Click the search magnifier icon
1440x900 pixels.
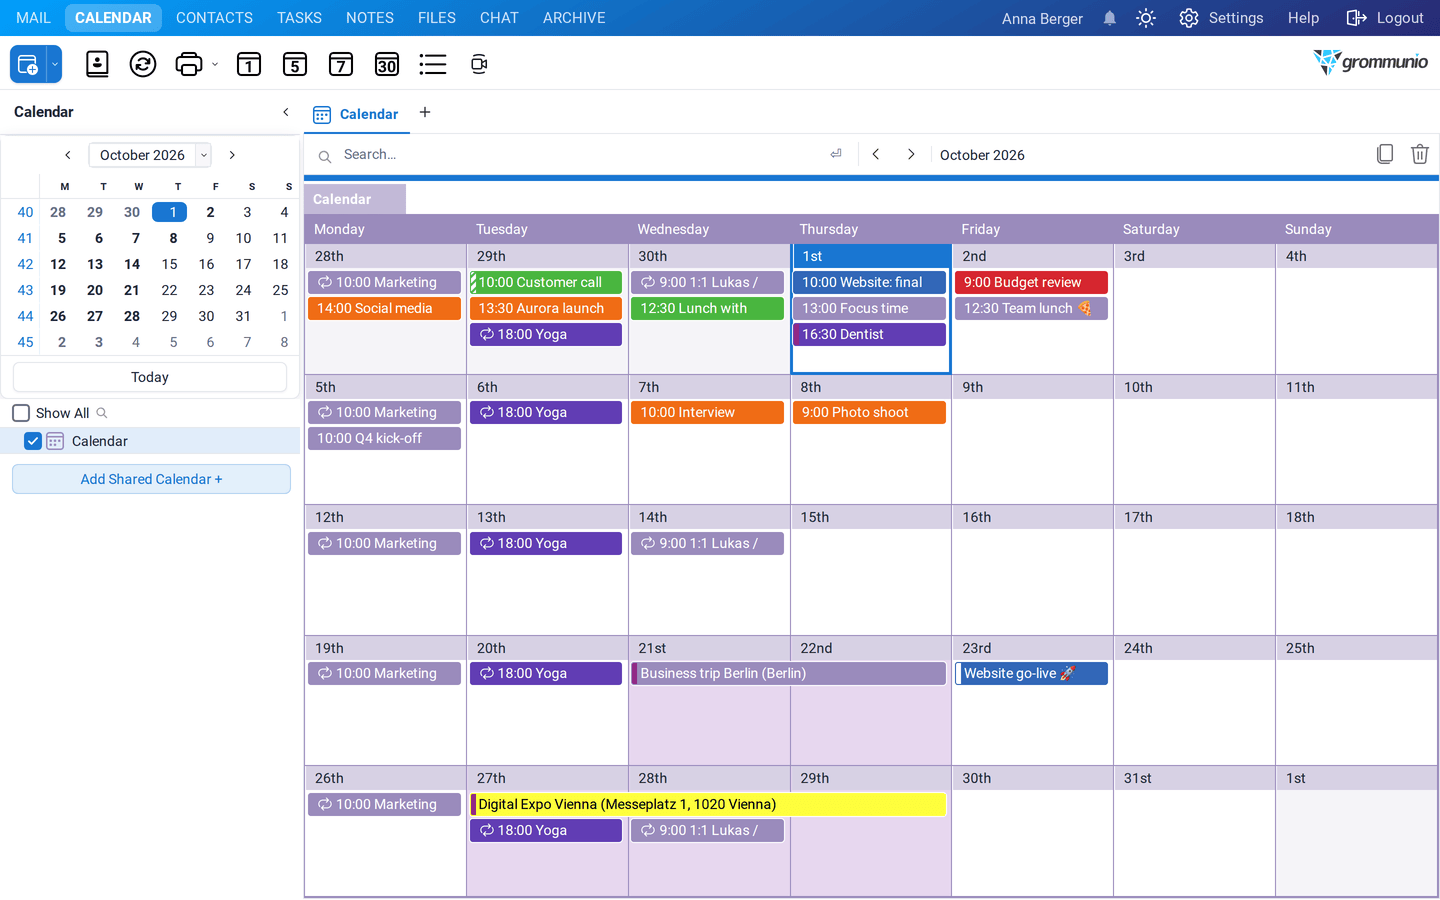coord(325,156)
